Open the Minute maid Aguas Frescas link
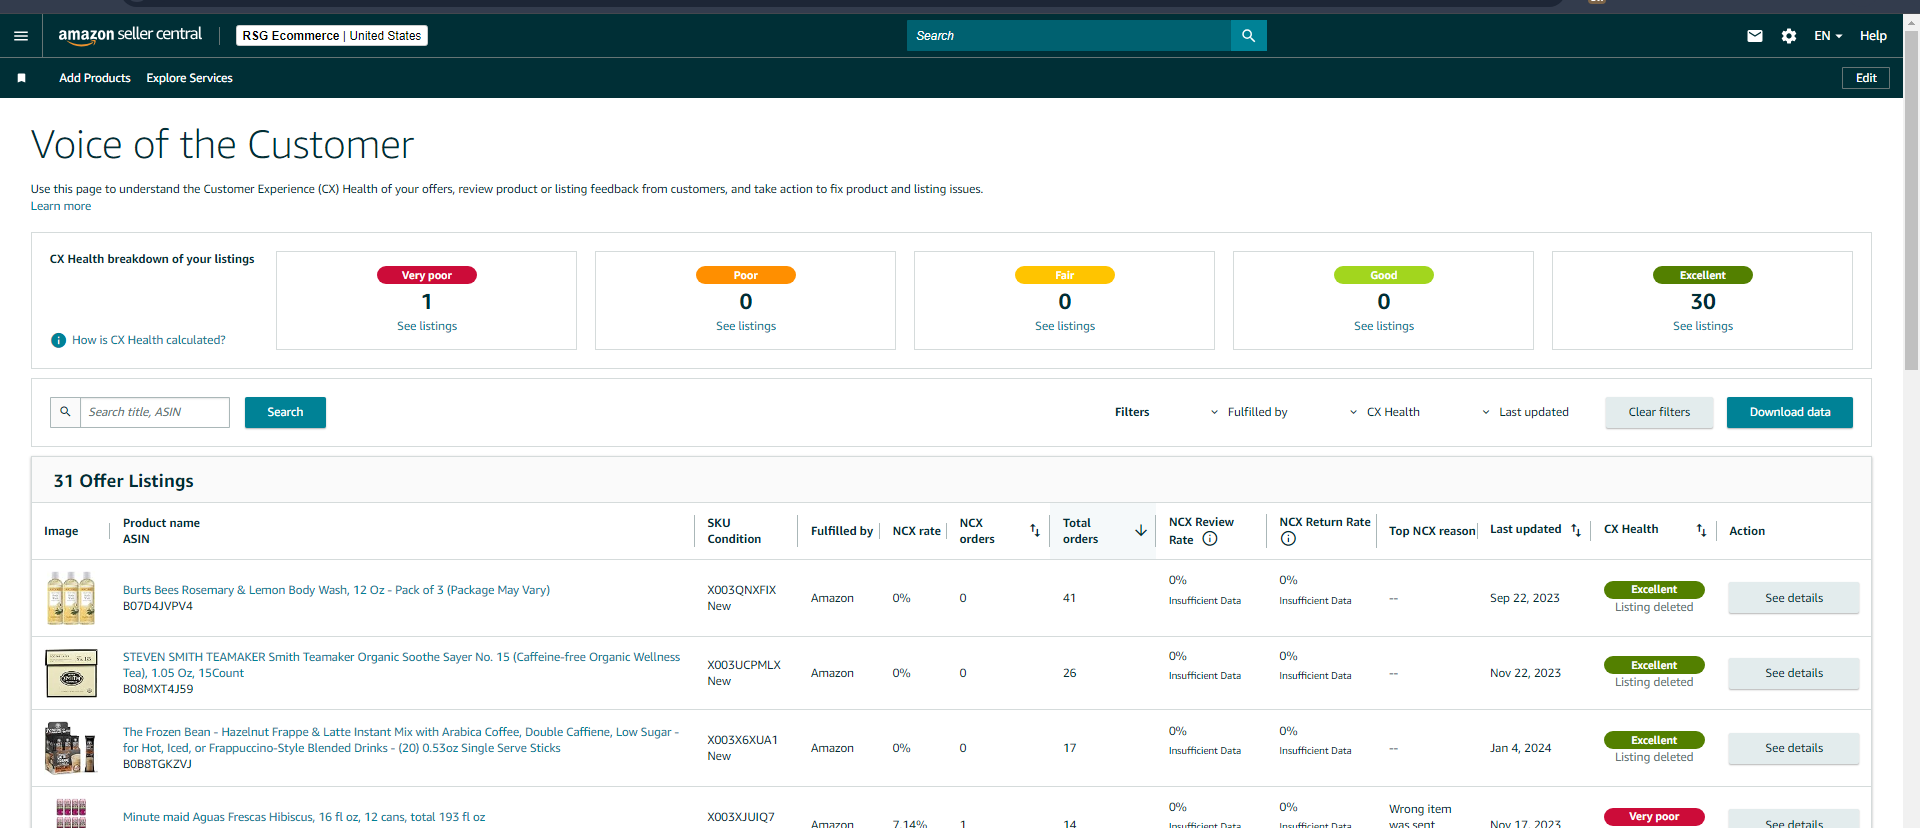Viewport: 1920px width, 828px height. click(304, 817)
